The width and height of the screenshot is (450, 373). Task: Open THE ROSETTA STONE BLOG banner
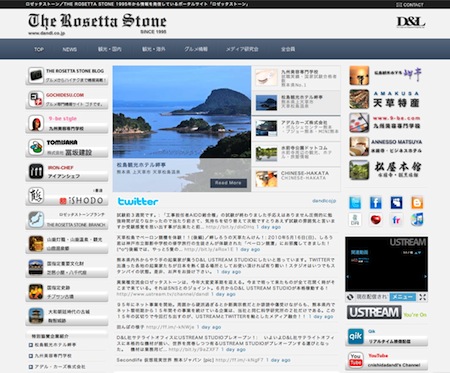(67, 76)
